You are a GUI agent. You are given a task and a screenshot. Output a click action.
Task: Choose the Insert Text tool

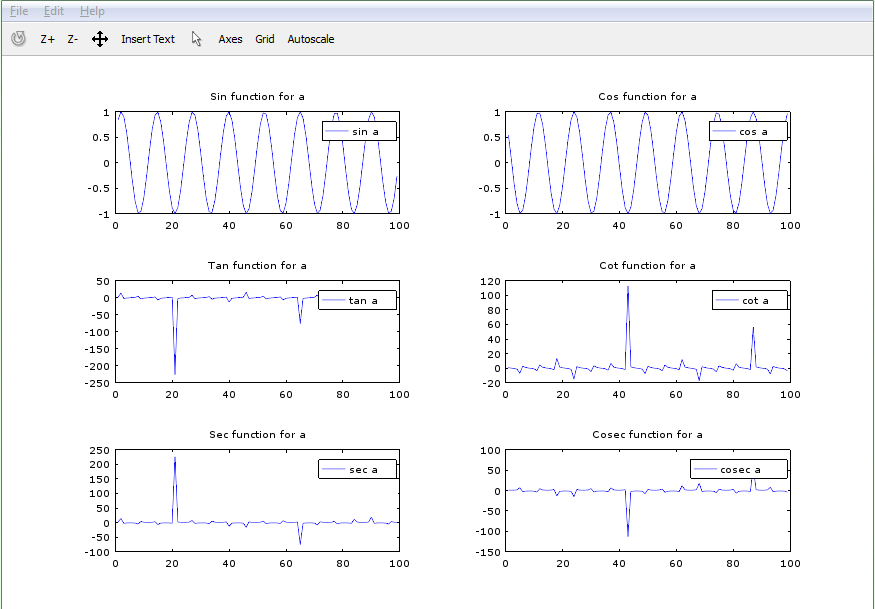pos(148,39)
